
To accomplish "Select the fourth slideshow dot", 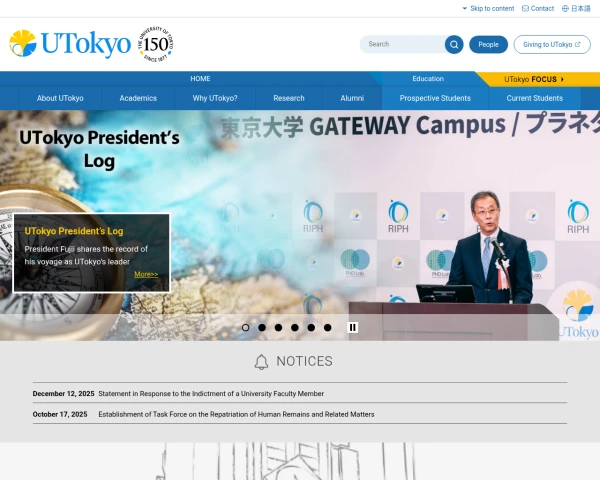I will point(295,328).
